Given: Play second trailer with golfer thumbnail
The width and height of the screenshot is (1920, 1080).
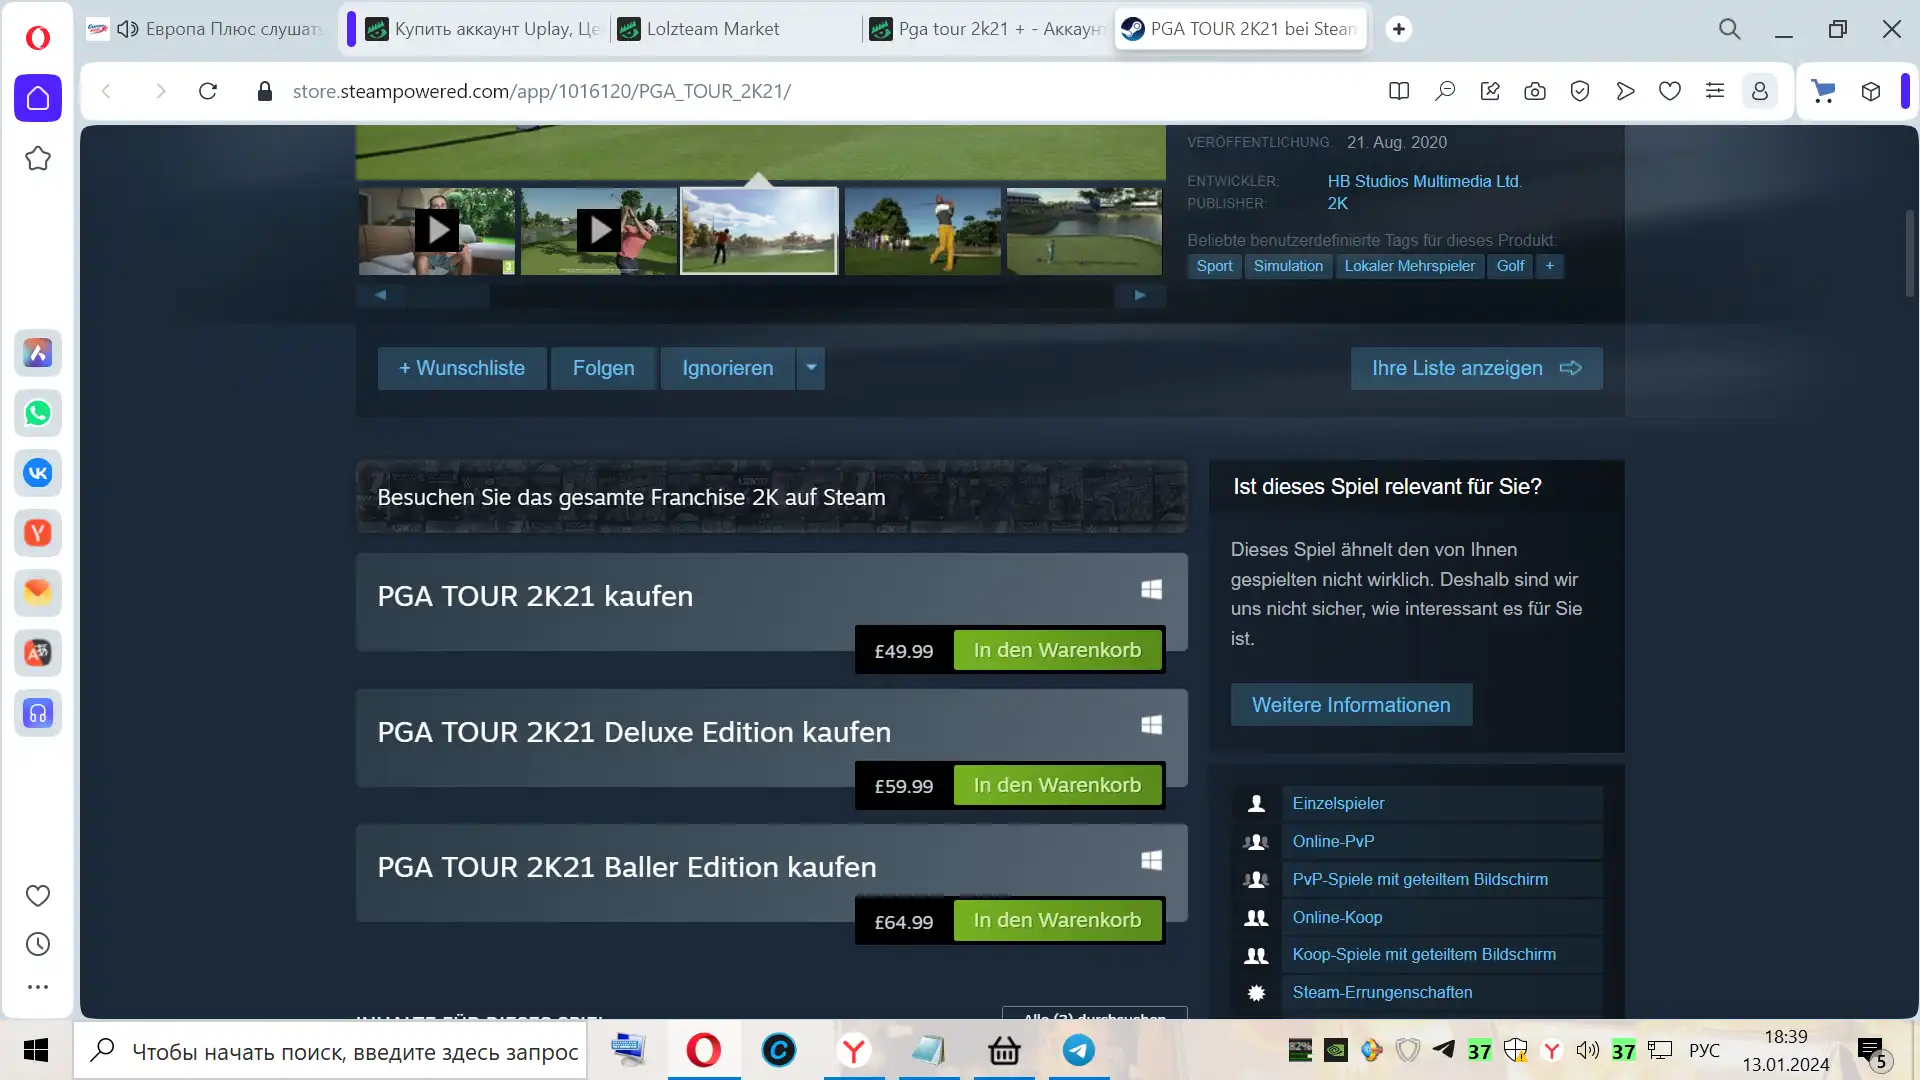Looking at the screenshot, I should coord(599,231).
